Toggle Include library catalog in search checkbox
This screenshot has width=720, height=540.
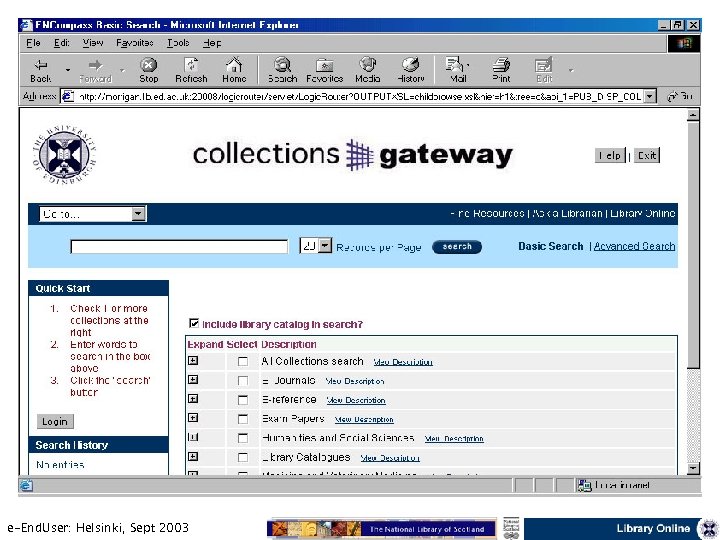click(x=194, y=323)
